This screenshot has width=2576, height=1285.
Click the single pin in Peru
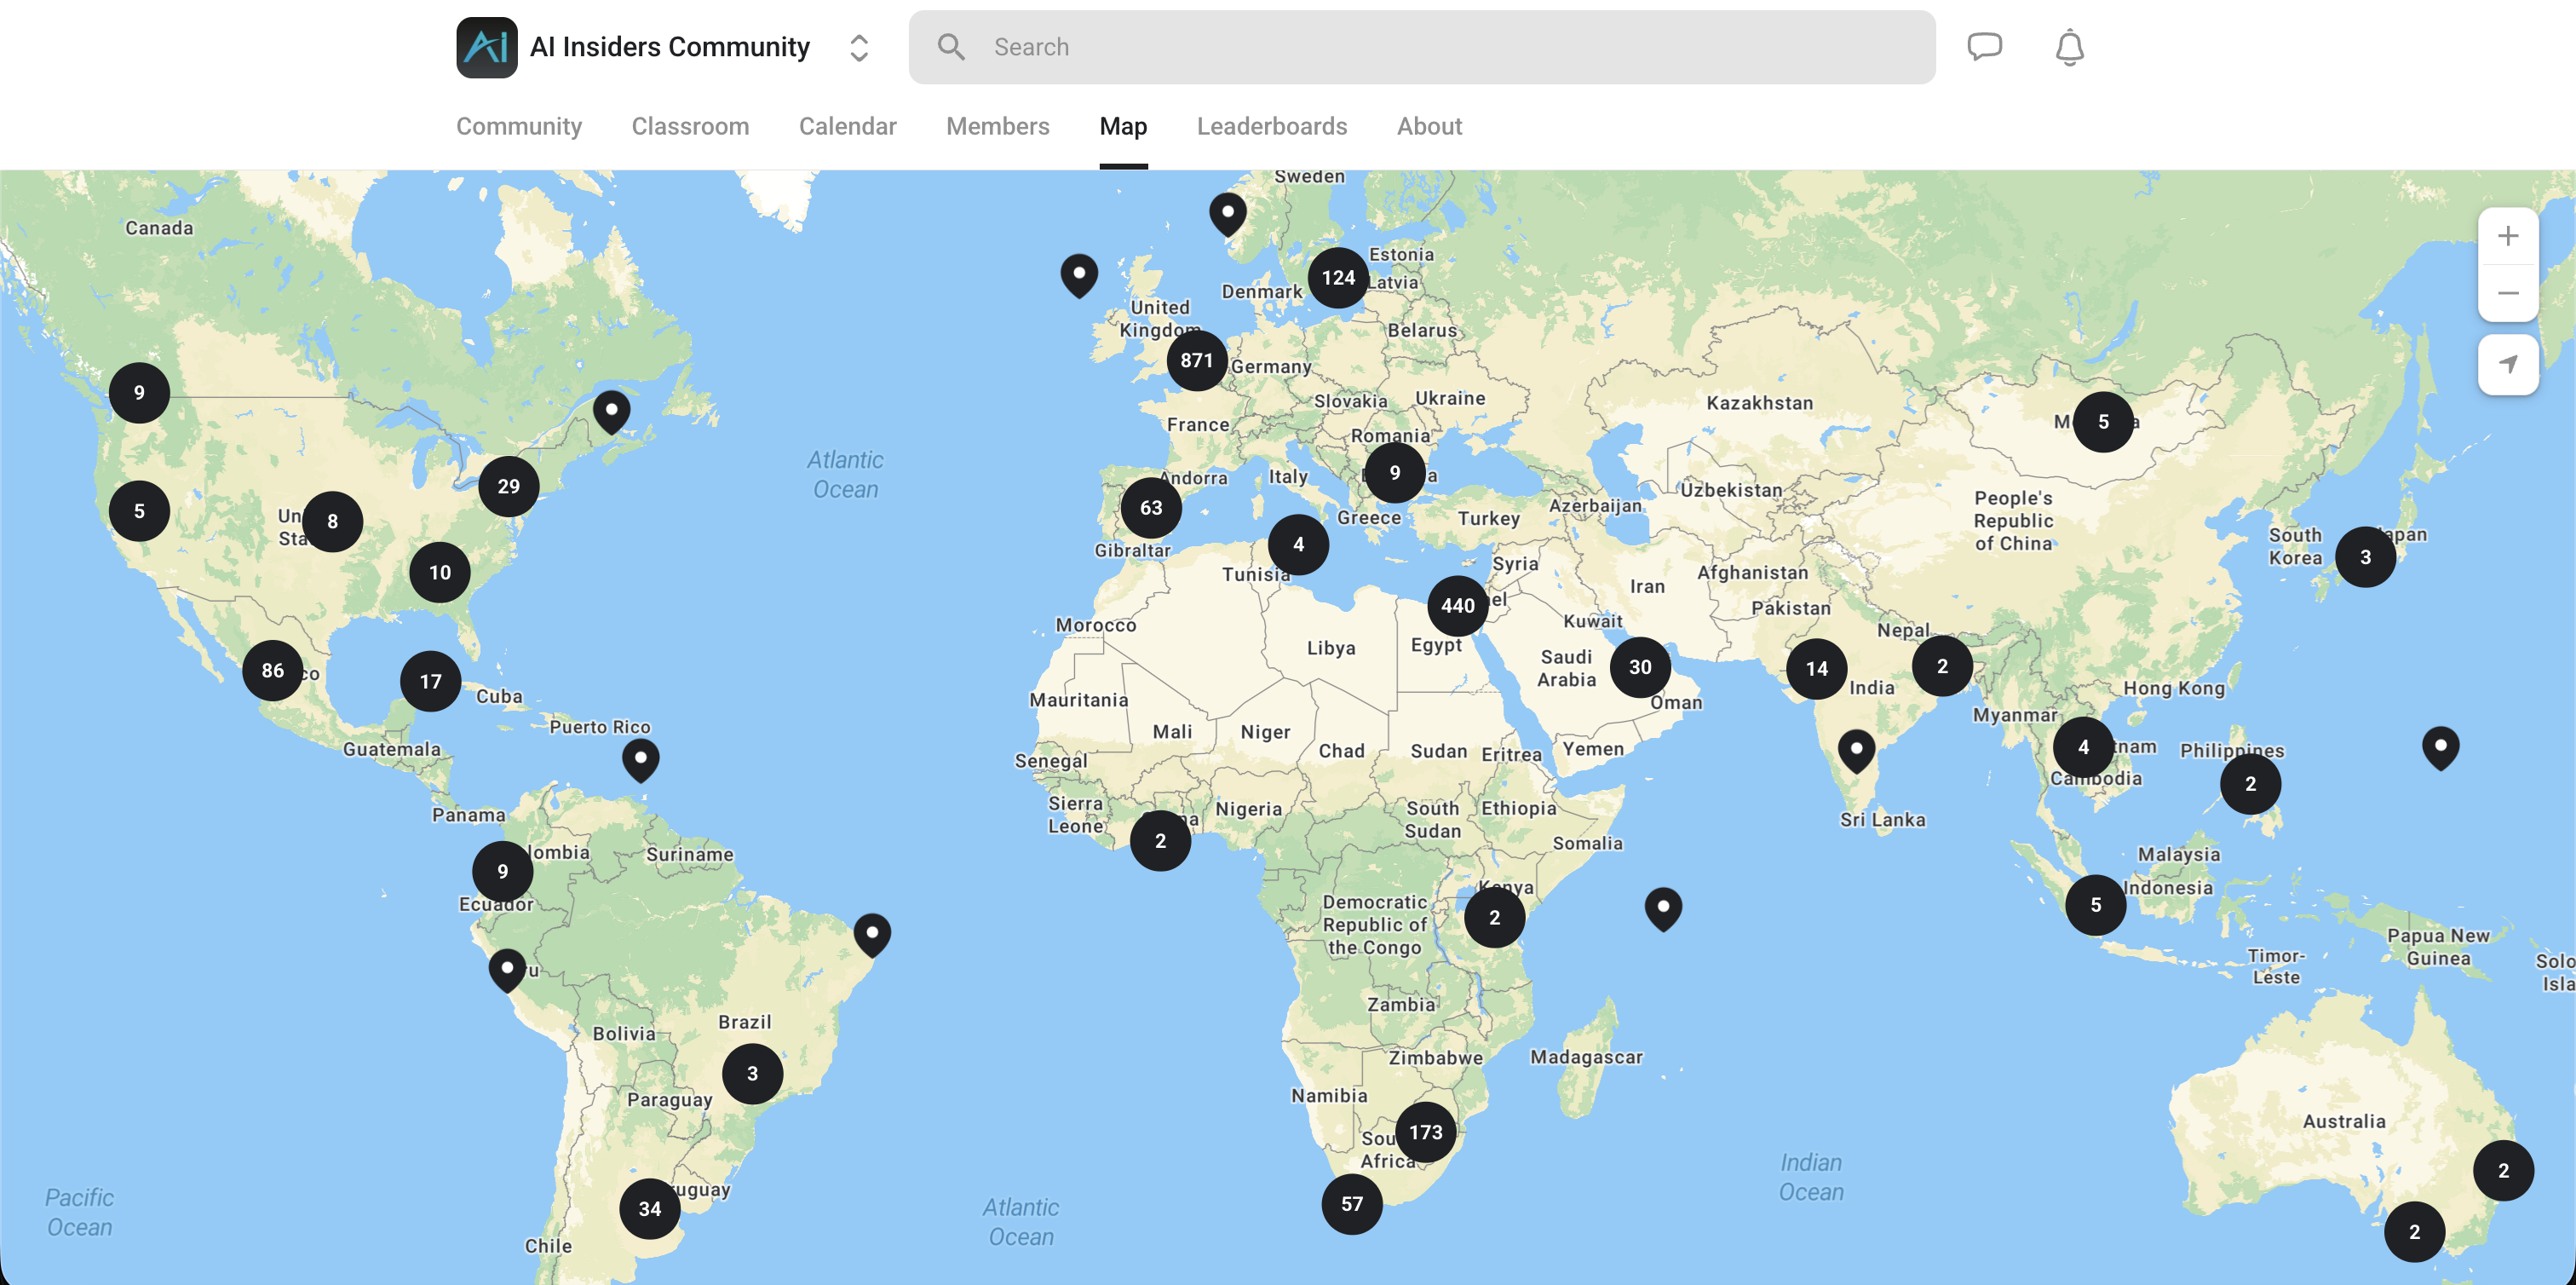coord(506,971)
